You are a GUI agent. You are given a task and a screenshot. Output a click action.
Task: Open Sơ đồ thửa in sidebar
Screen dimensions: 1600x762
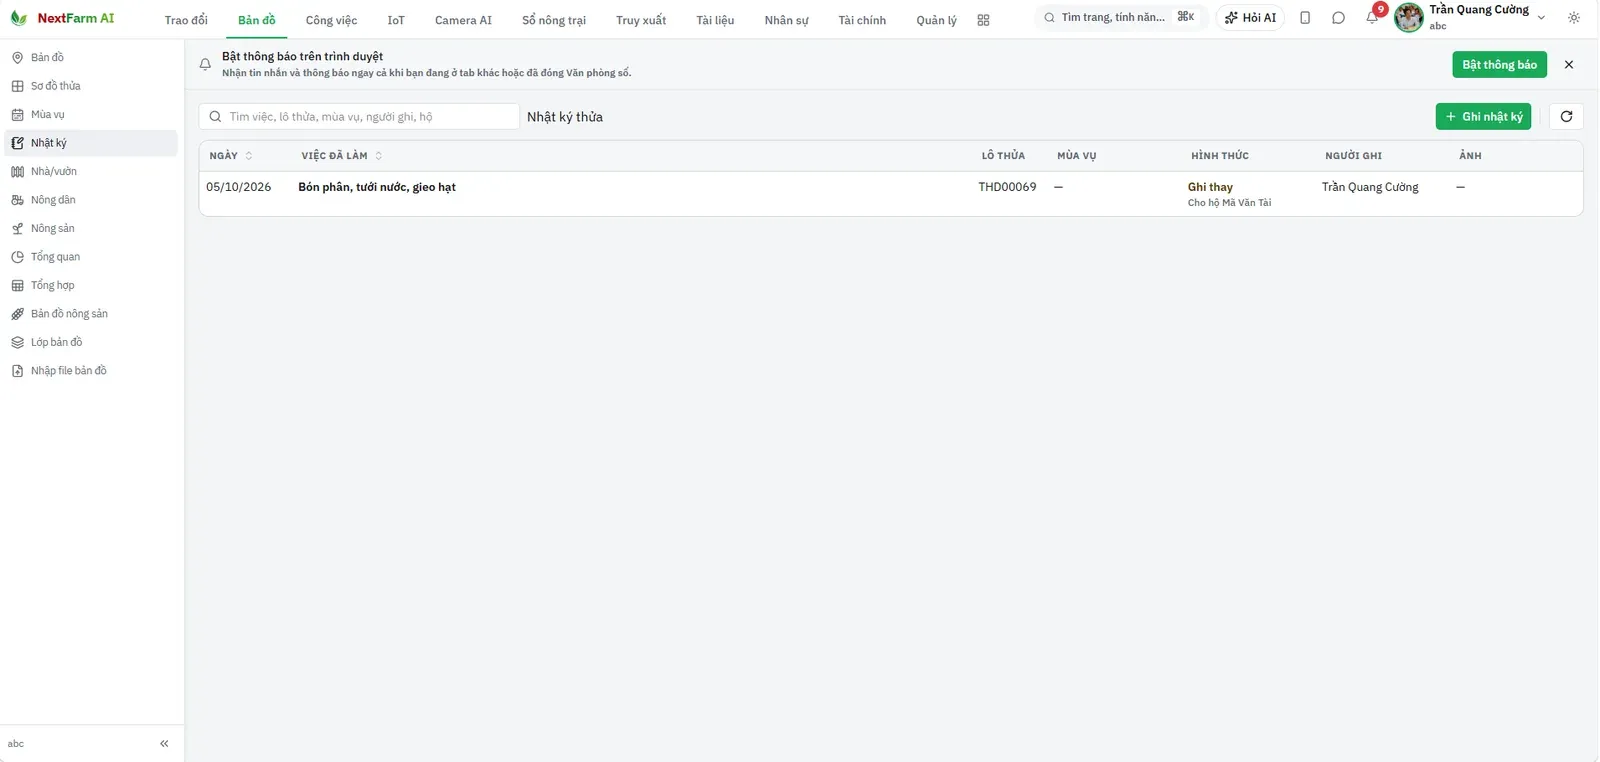tap(91, 86)
